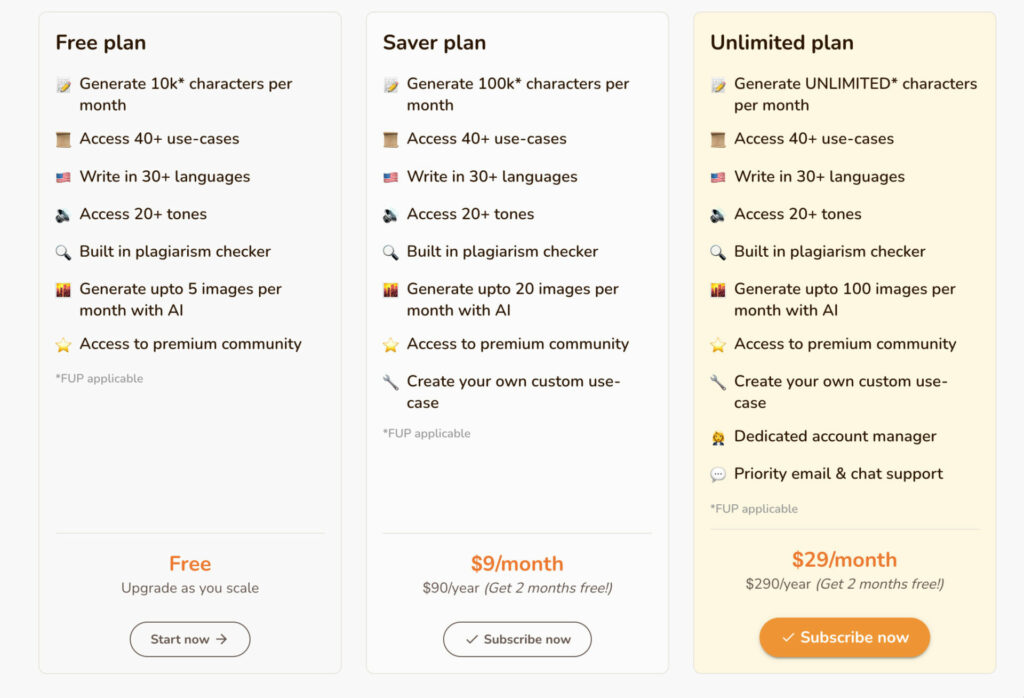Click Dedicated account manager feature text
The image size is (1024, 698).
[835, 436]
